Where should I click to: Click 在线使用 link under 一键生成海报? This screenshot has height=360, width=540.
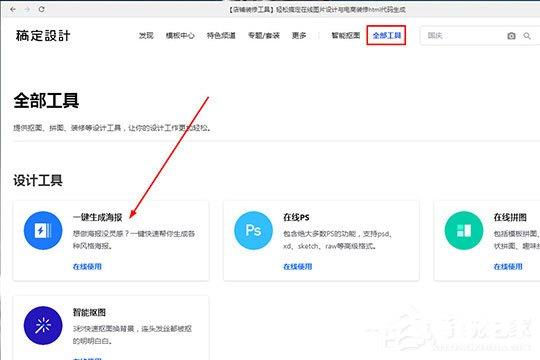(87, 266)
